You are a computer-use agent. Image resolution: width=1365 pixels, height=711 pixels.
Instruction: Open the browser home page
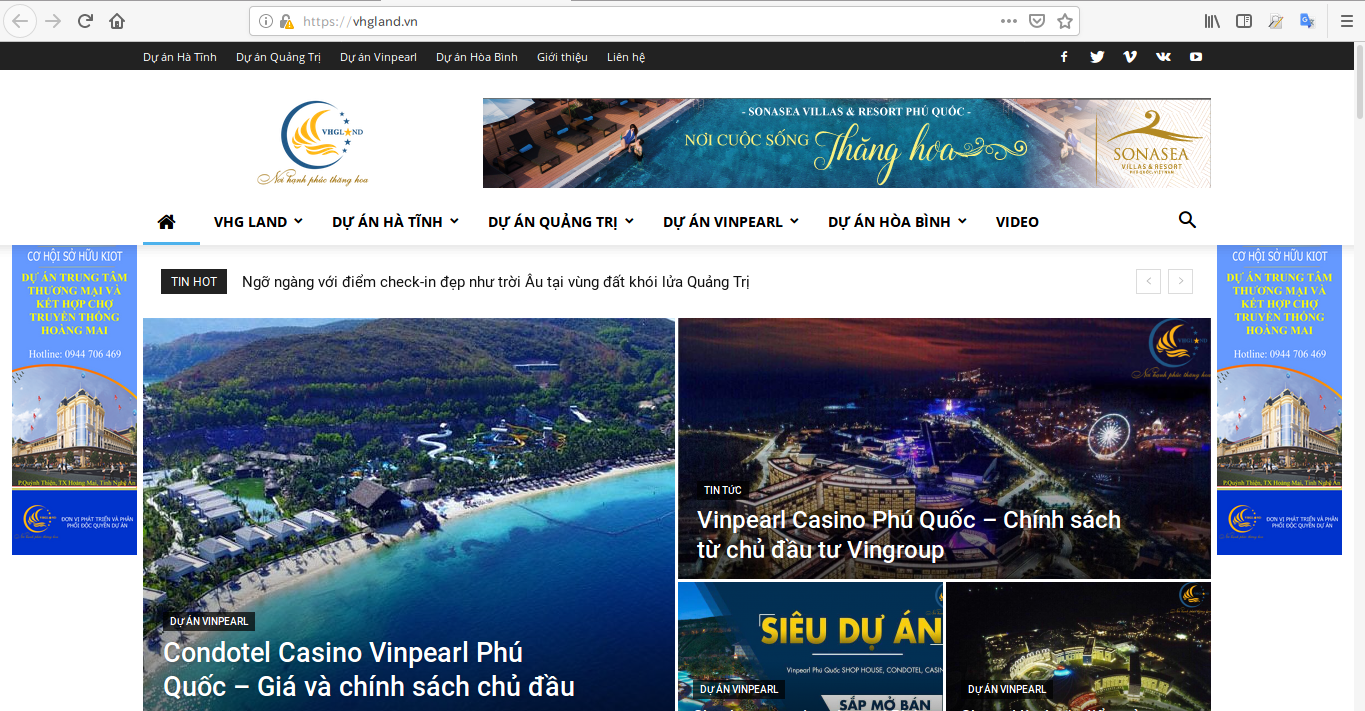(117, 21)
